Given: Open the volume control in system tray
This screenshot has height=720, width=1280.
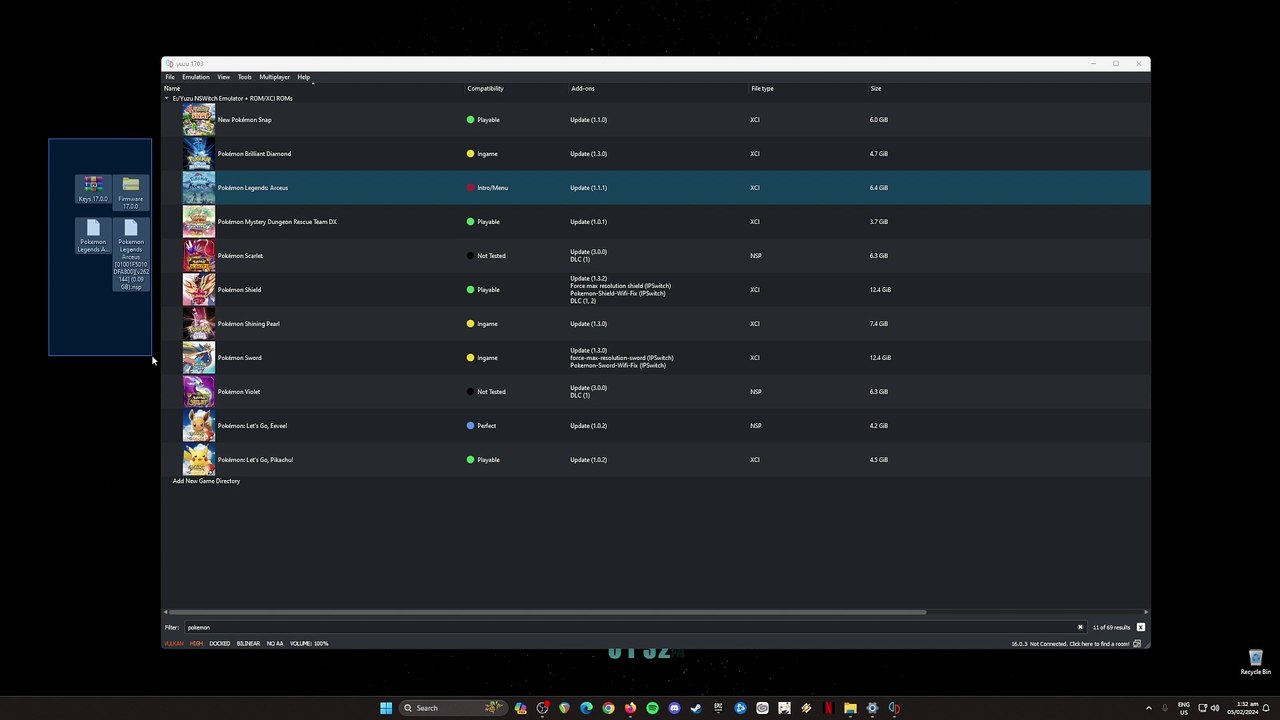Looking at the screenshot, I should point(1215,708).
